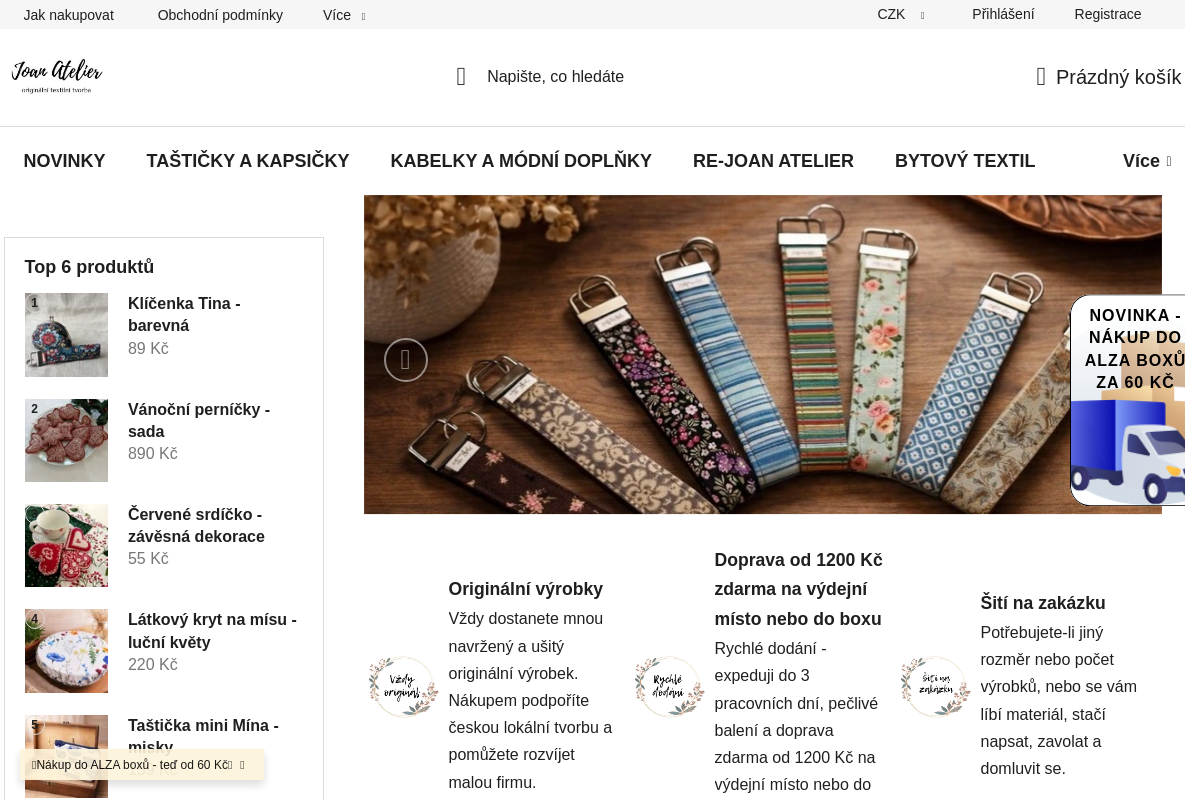
Task: Click the search magnifier icon
Action: coord(461,77)
